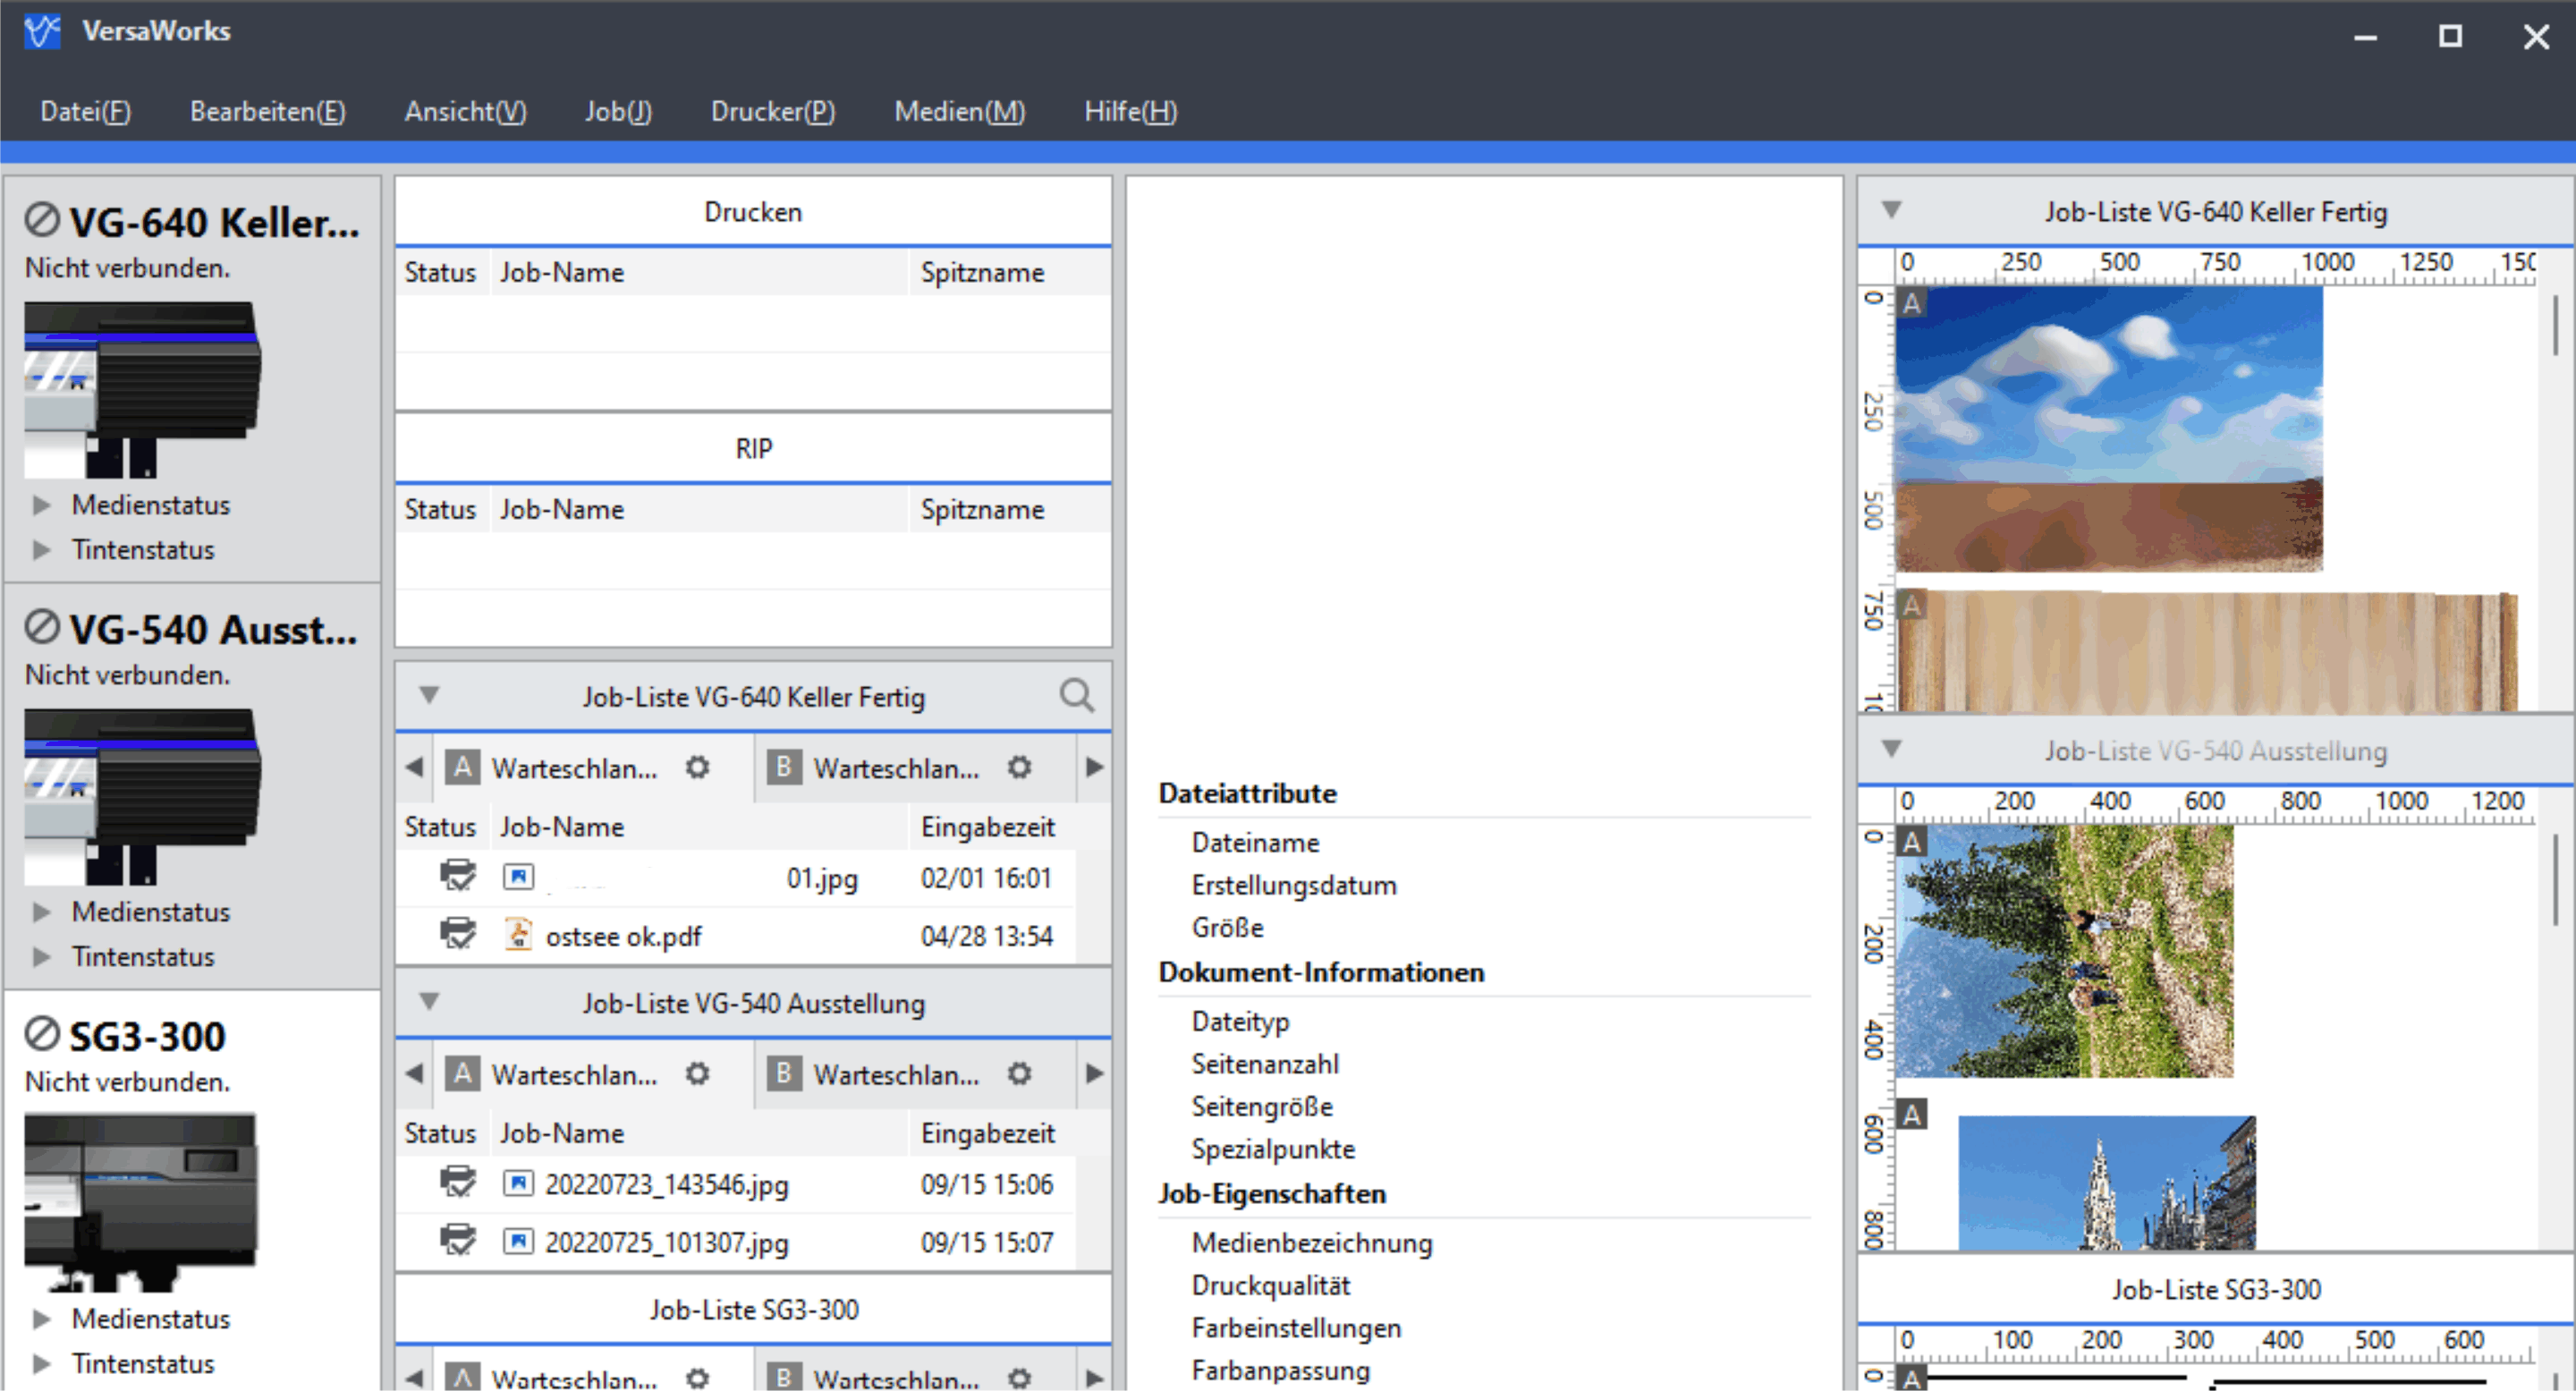2576x1391 pixels.
Task: Collapse Job-Liste VG-540 Ausstellung list
Action: click(429, 1002)
